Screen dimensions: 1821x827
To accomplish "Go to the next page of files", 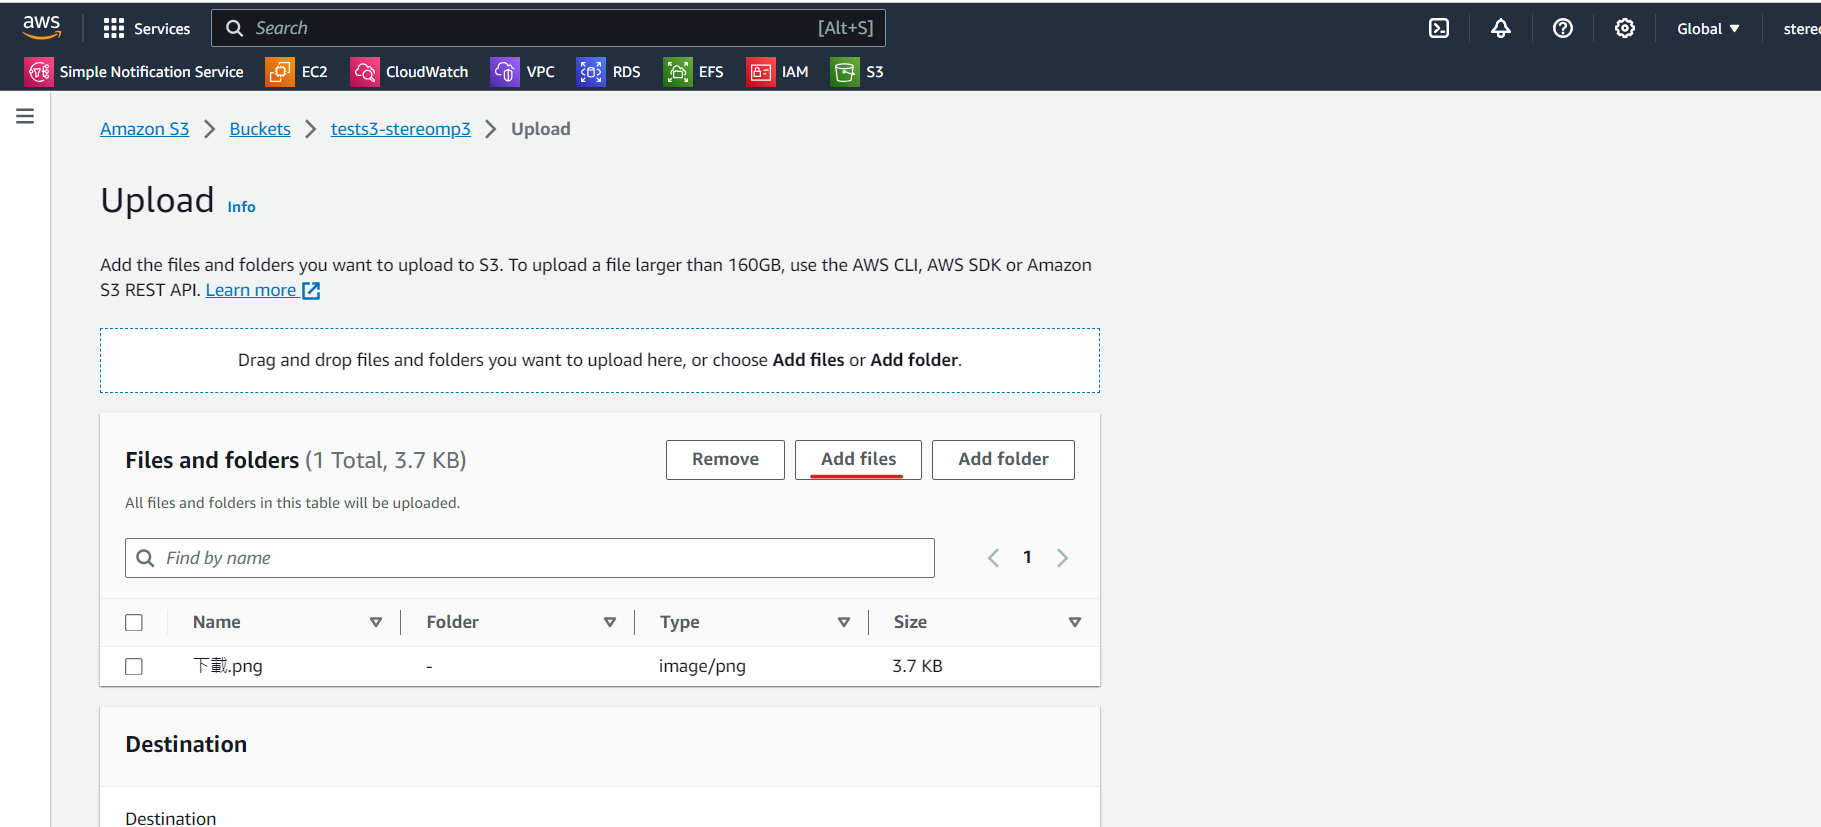I will click(1062, 558).
